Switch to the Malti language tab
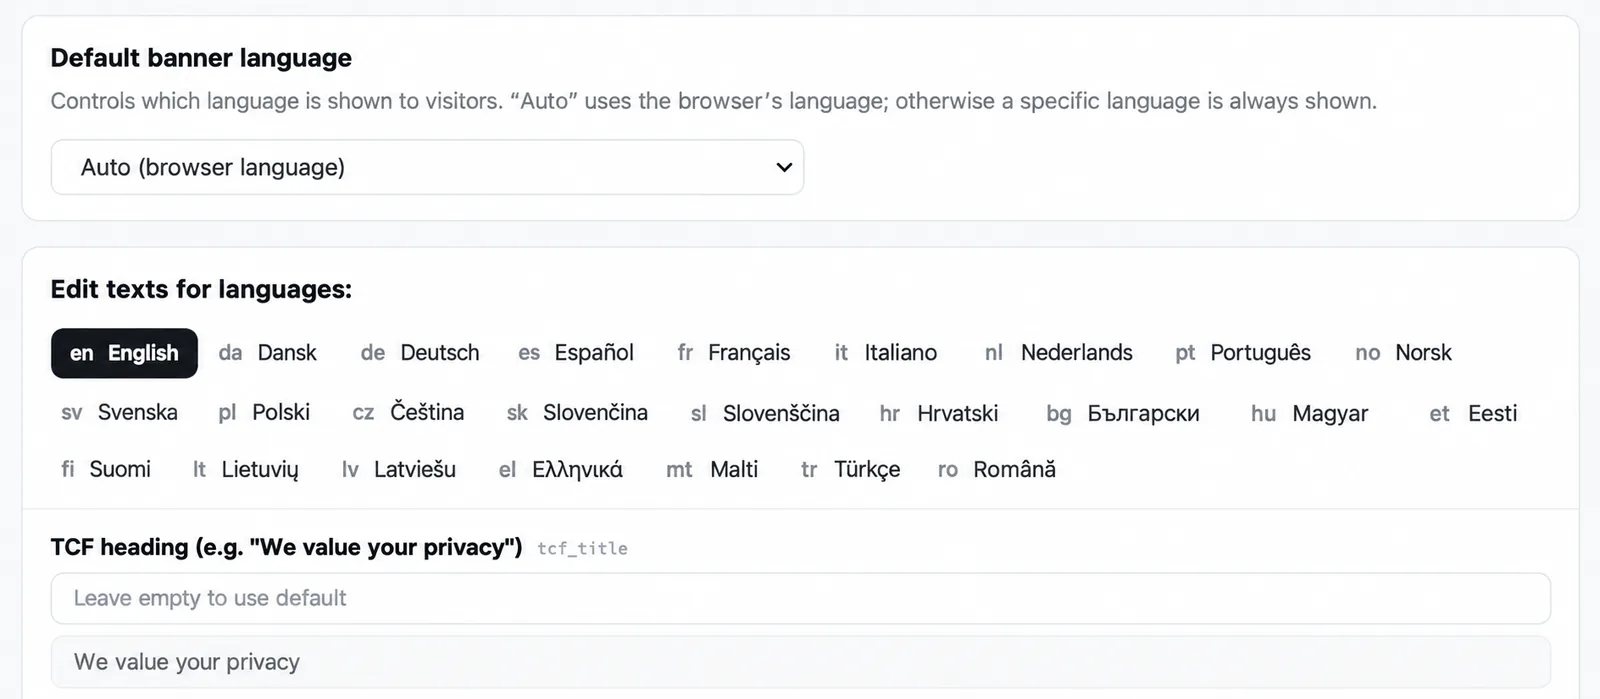1600x699 pixels. point(712,469)
